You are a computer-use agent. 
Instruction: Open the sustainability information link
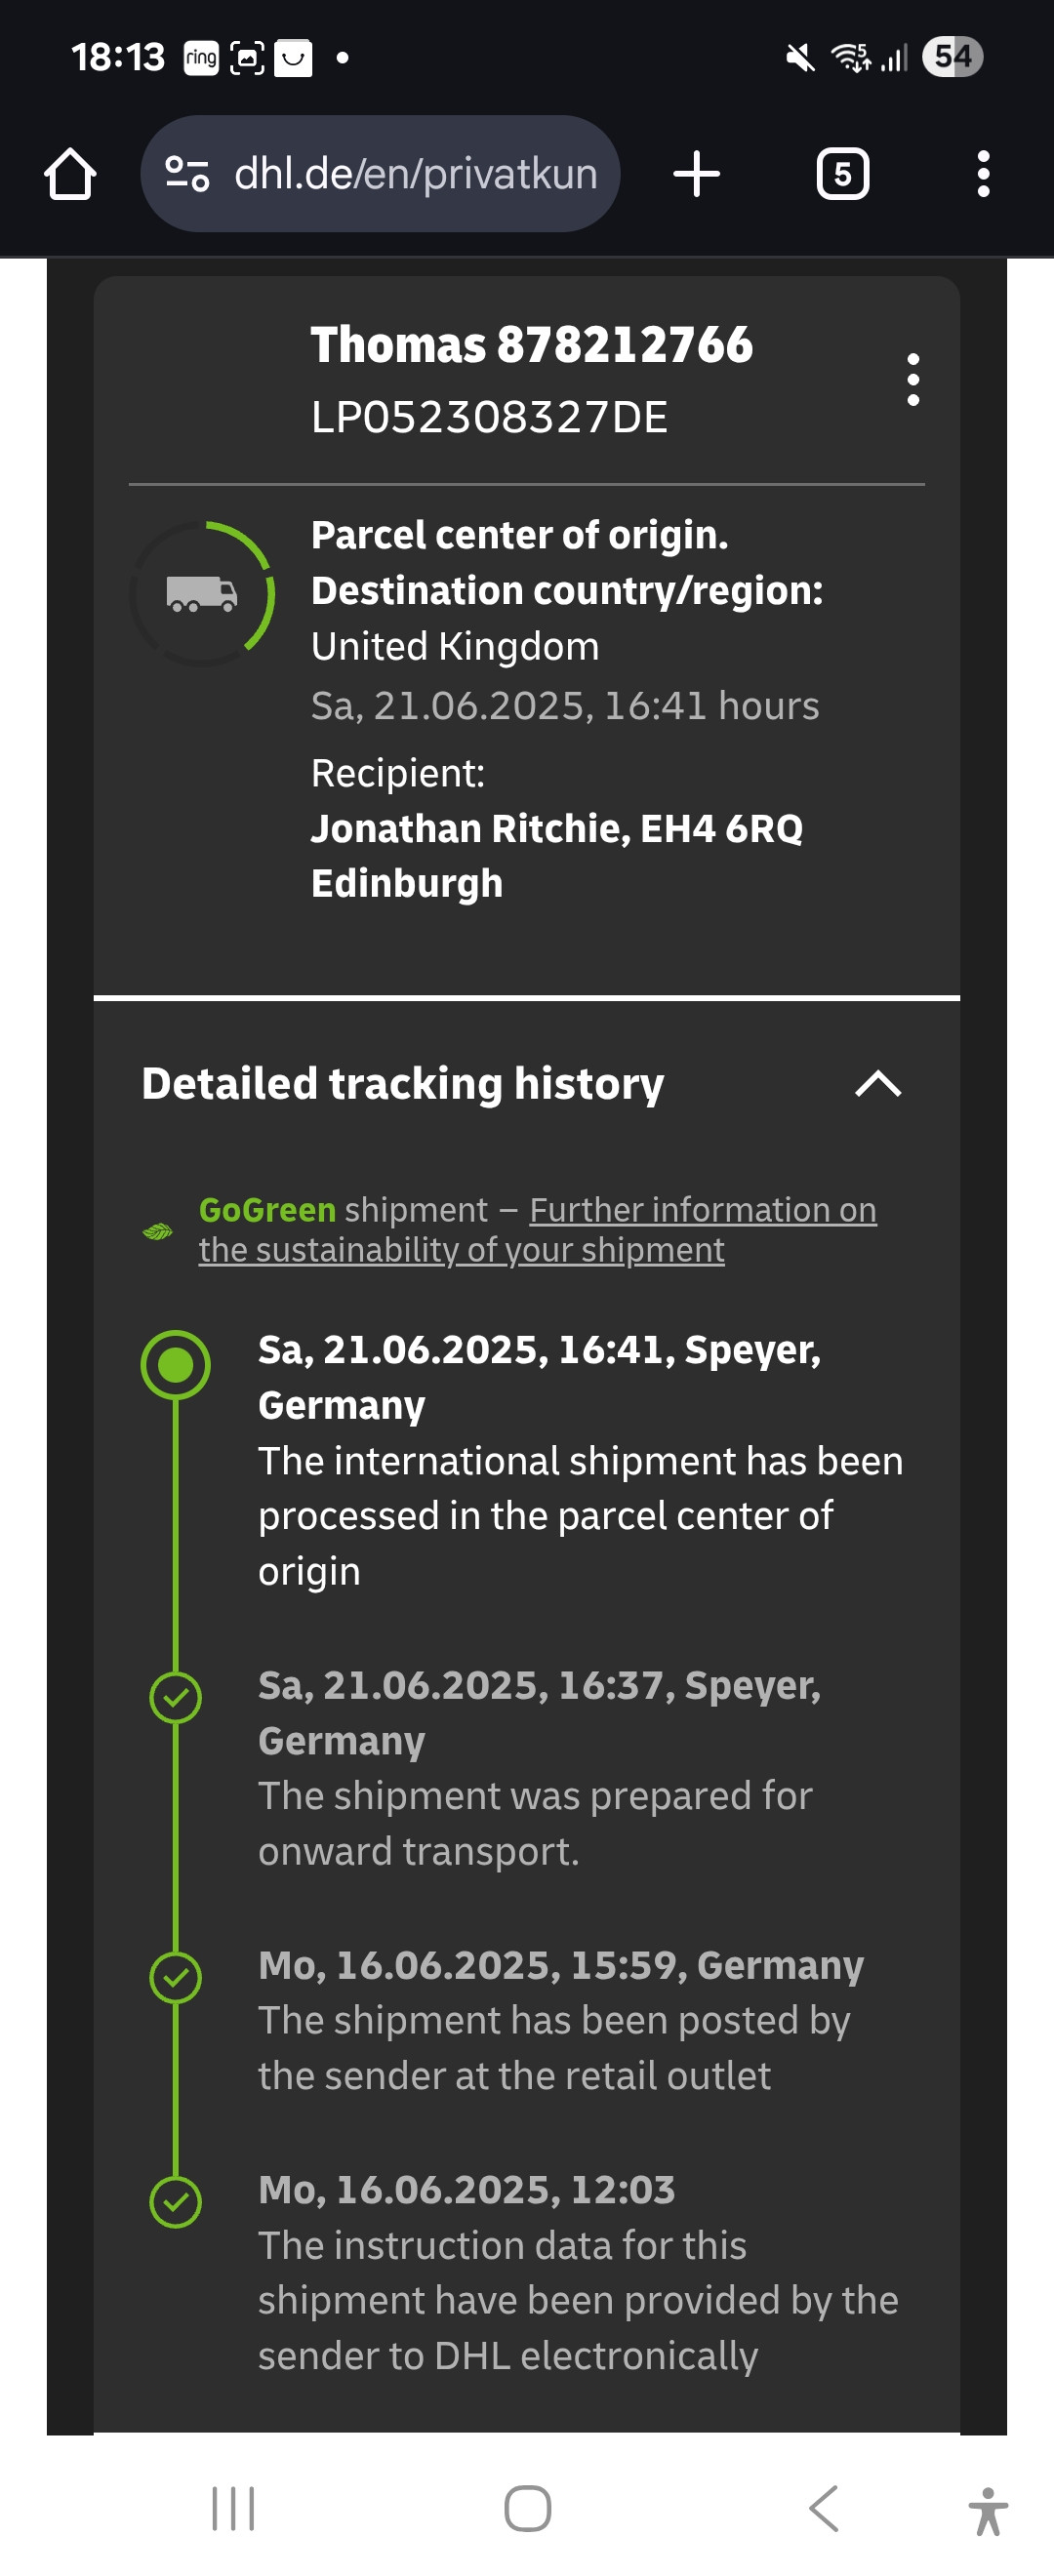tap(538, 1230)
